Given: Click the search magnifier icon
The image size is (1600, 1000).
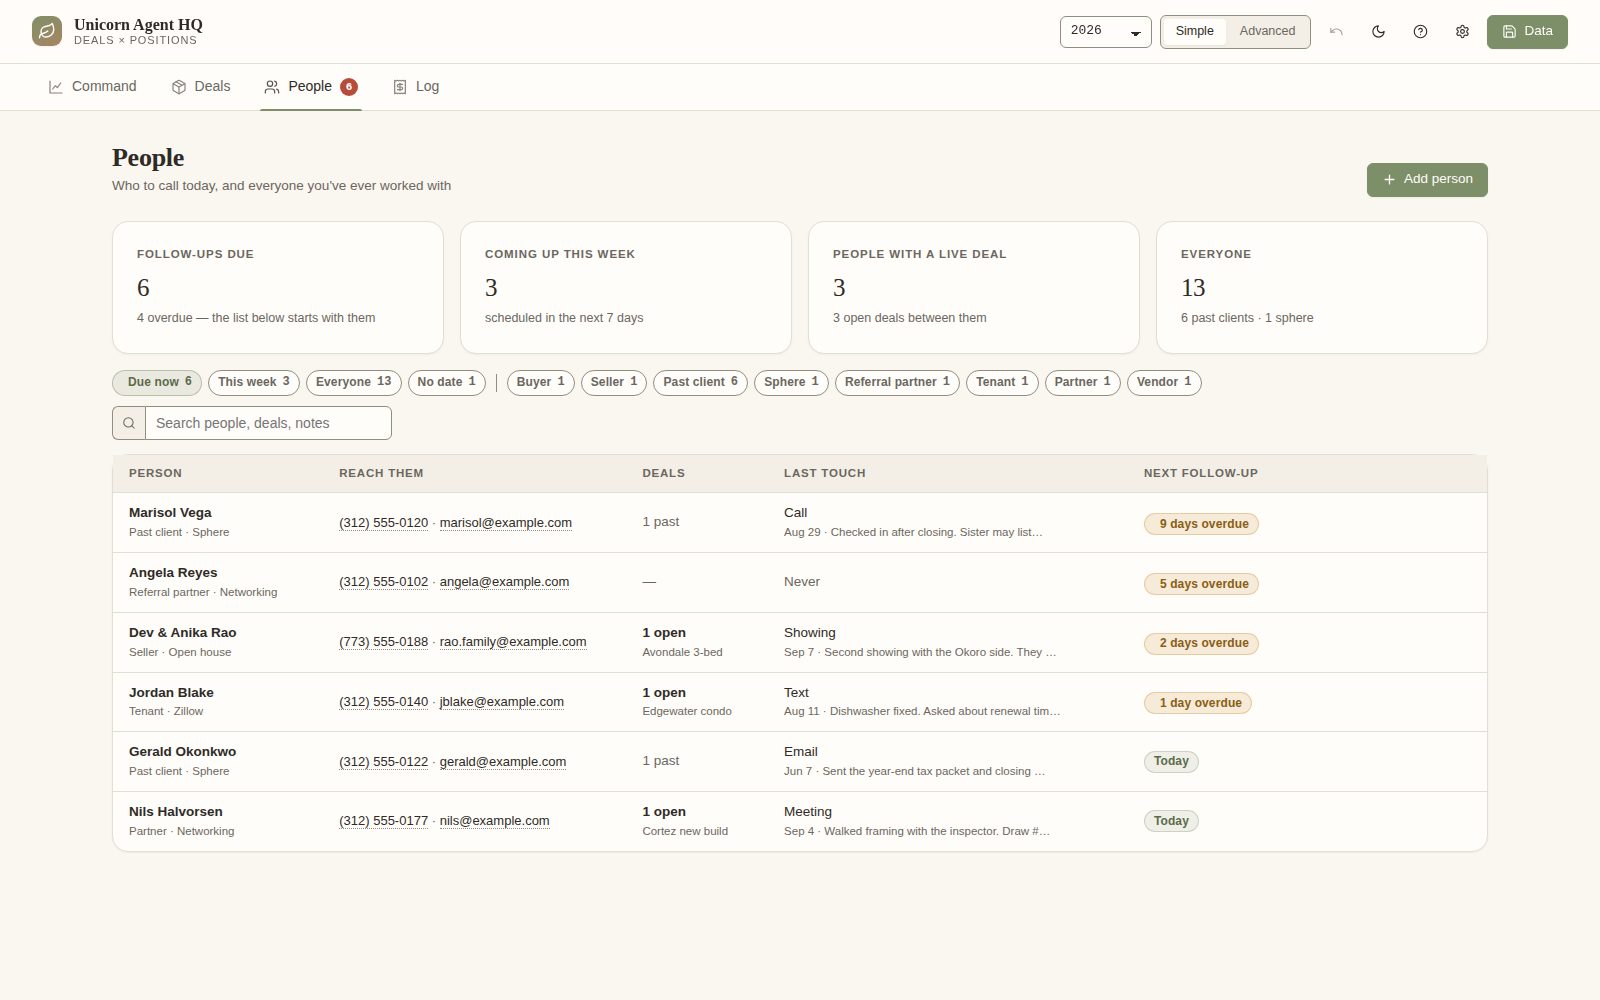Looking at the screenshot, I should [129, 423].
